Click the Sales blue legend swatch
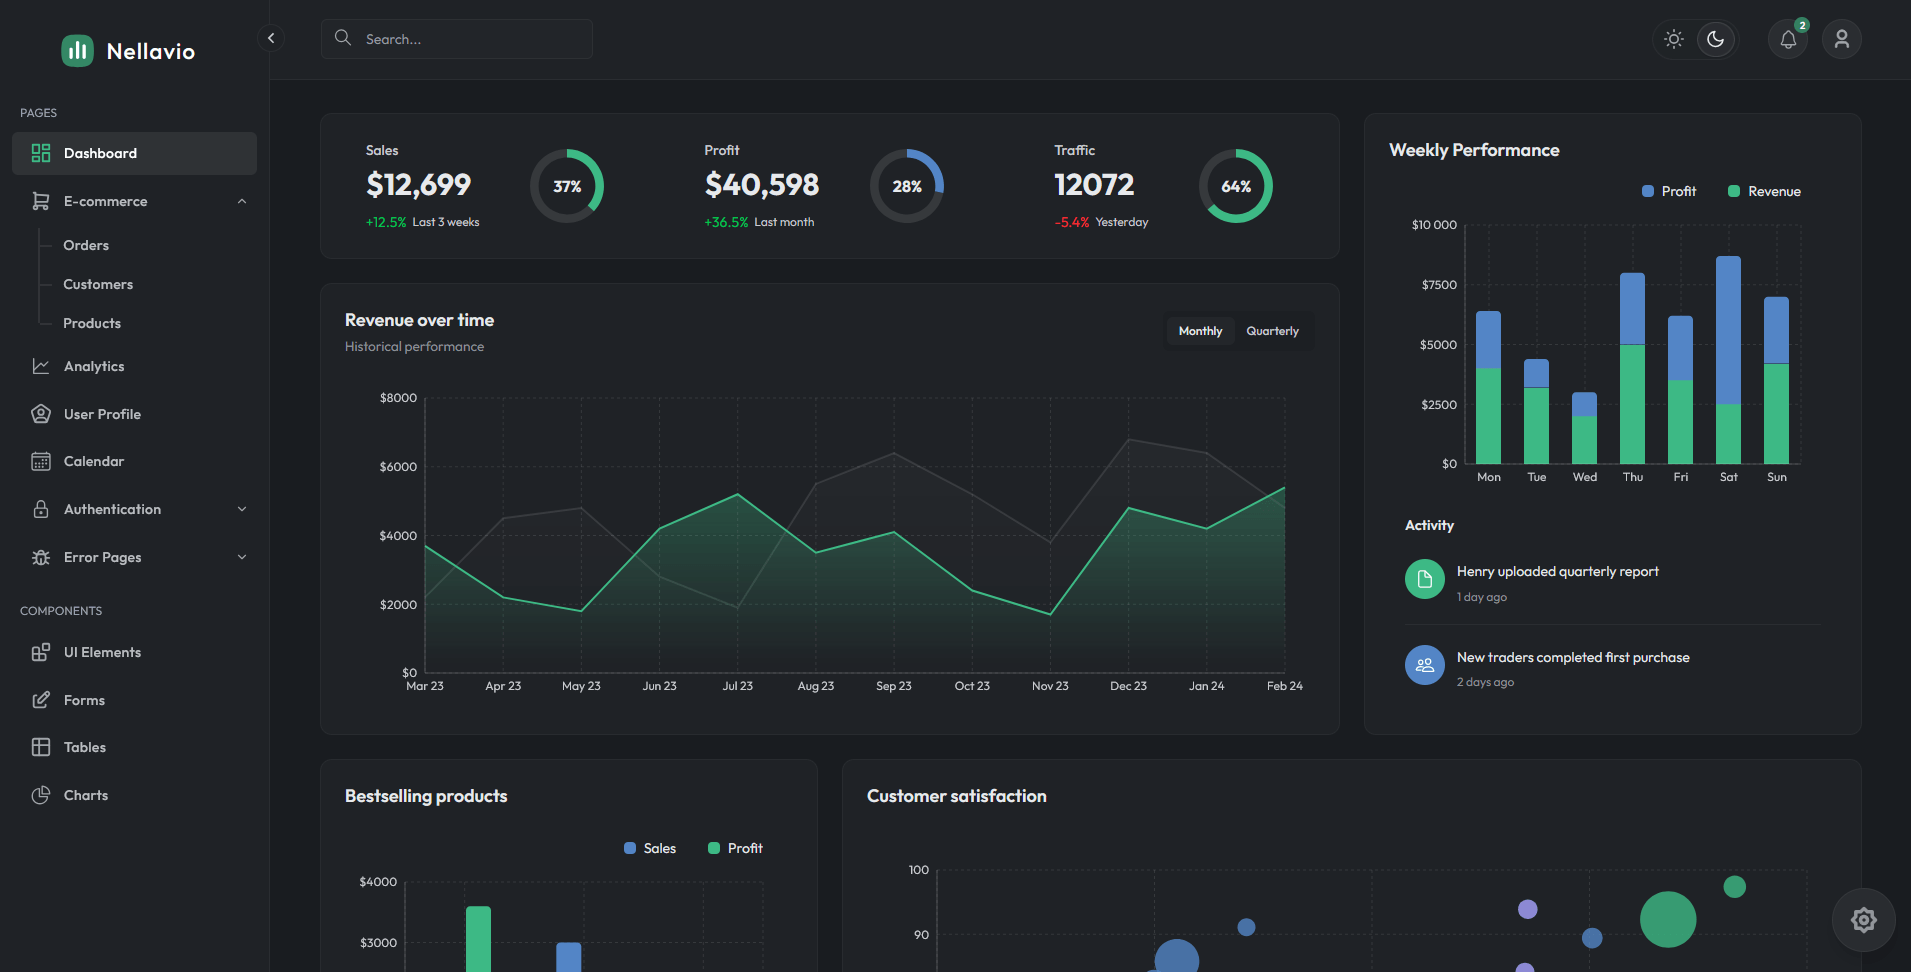Viewport: 1911px width, 972px height. [630, 849]
